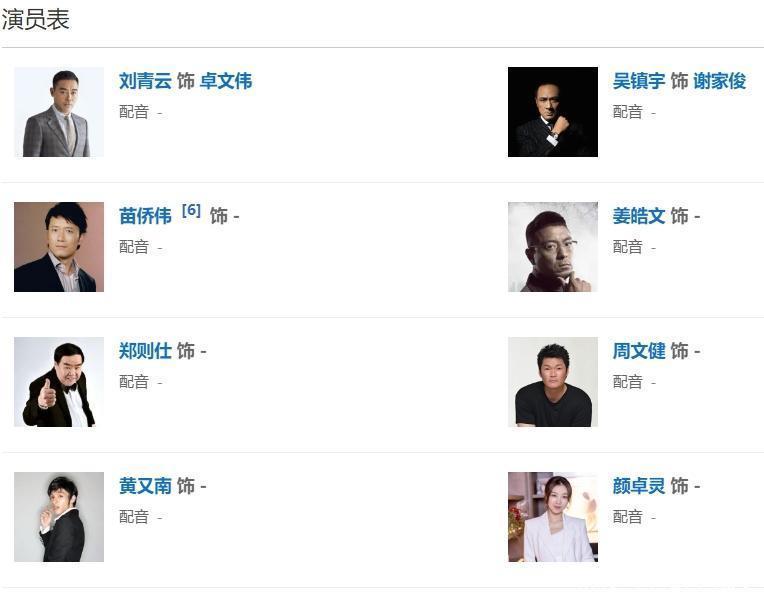Open the 吴镇宇 name link
The width and height of the screenshot is (764, 597).
639,81
